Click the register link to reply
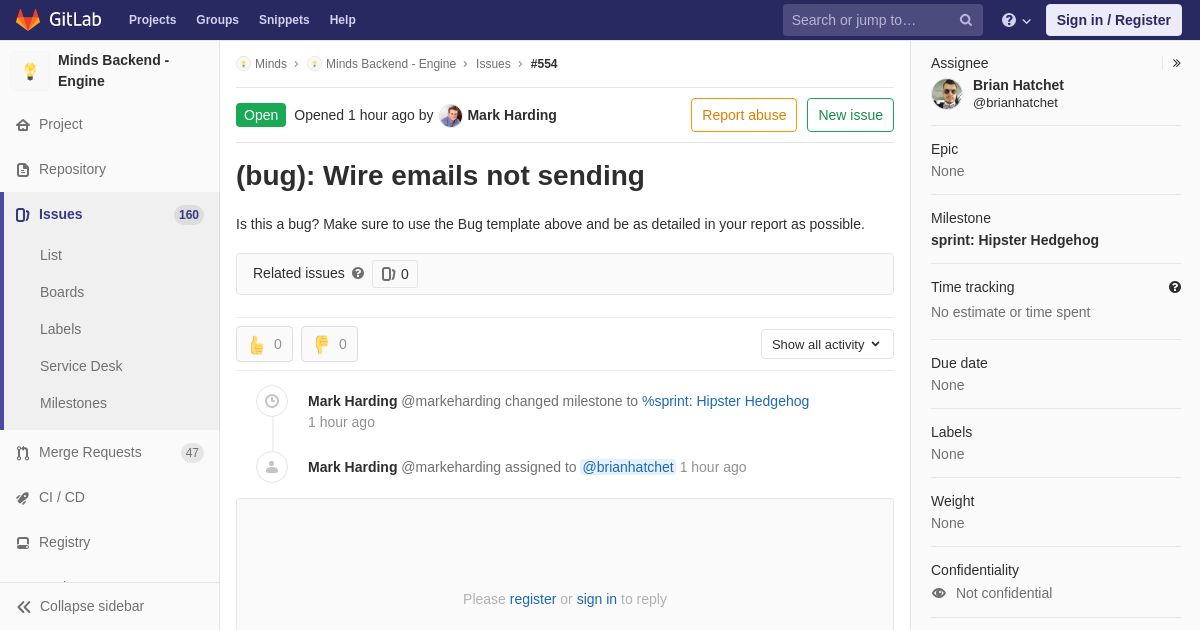The height and width of the screenshot is (630, 1200). (x=533, y=599)
